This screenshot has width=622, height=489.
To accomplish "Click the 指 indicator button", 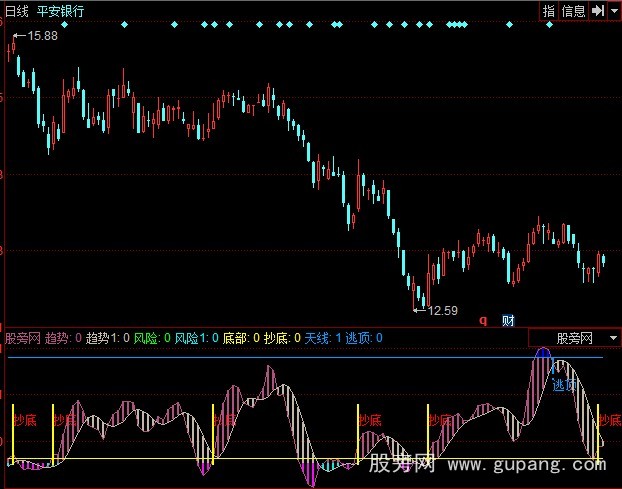I will (548, 10).
